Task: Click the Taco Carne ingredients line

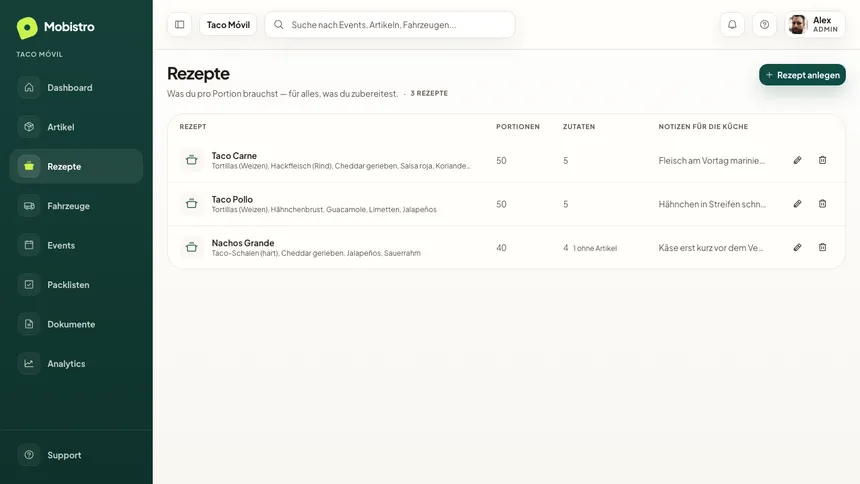Action: (x=341, y=166)
